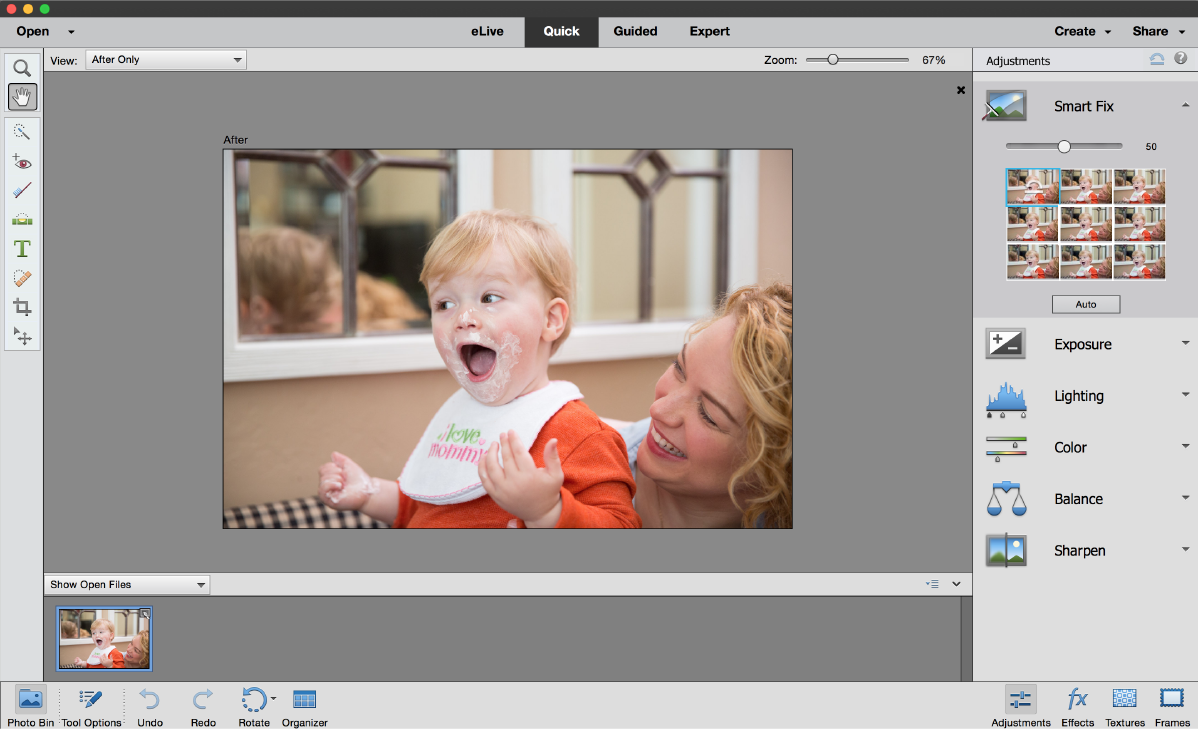Select the Spot Healing Brush
Viewport: 1198px width, 729px height.
[22, 277]
